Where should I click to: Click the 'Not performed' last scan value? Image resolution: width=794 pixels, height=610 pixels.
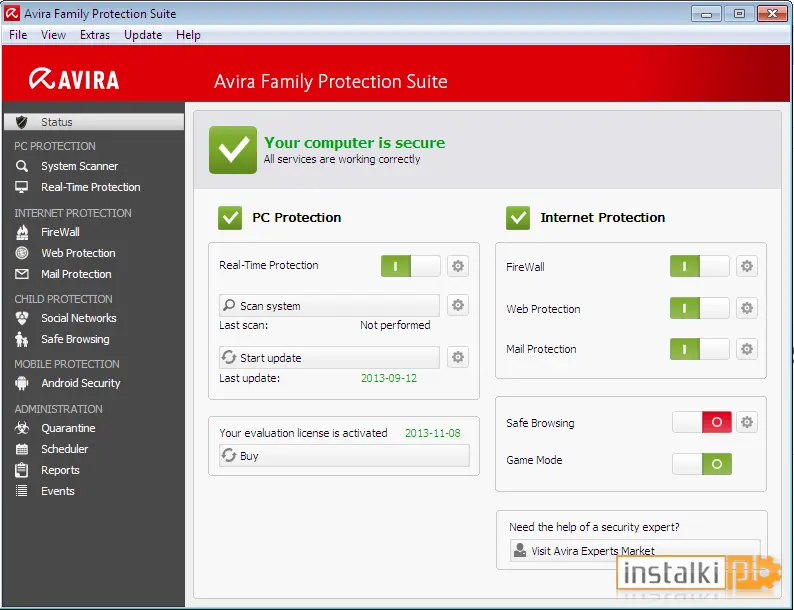(395, 325)
